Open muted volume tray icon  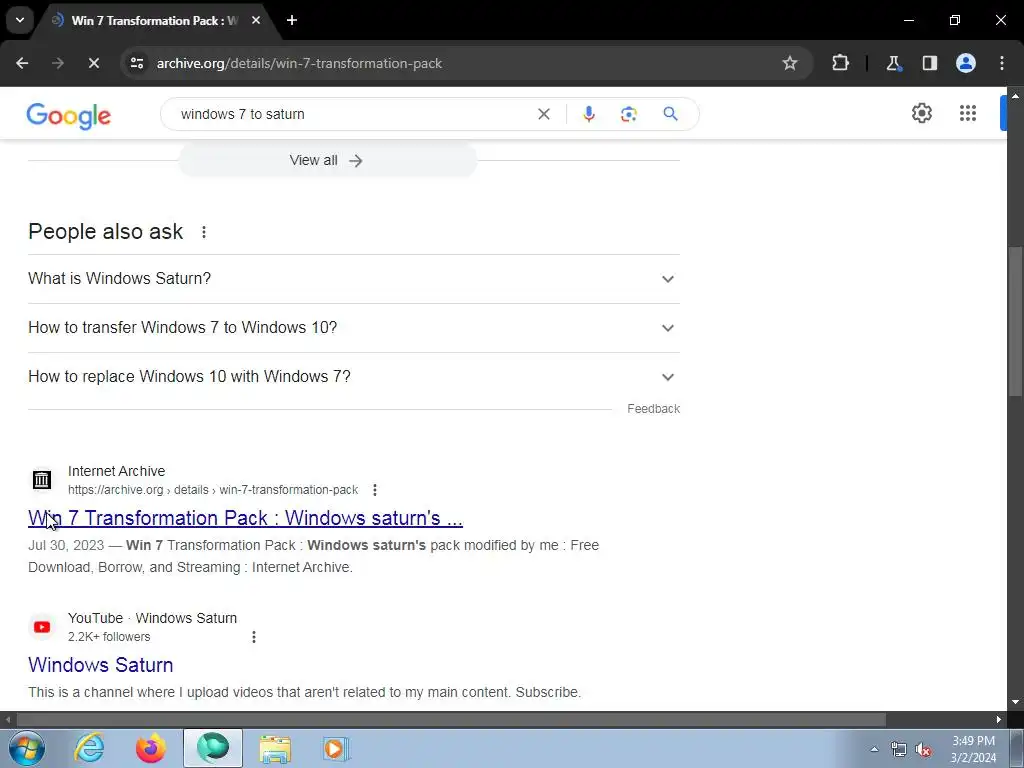coord(923,750)
